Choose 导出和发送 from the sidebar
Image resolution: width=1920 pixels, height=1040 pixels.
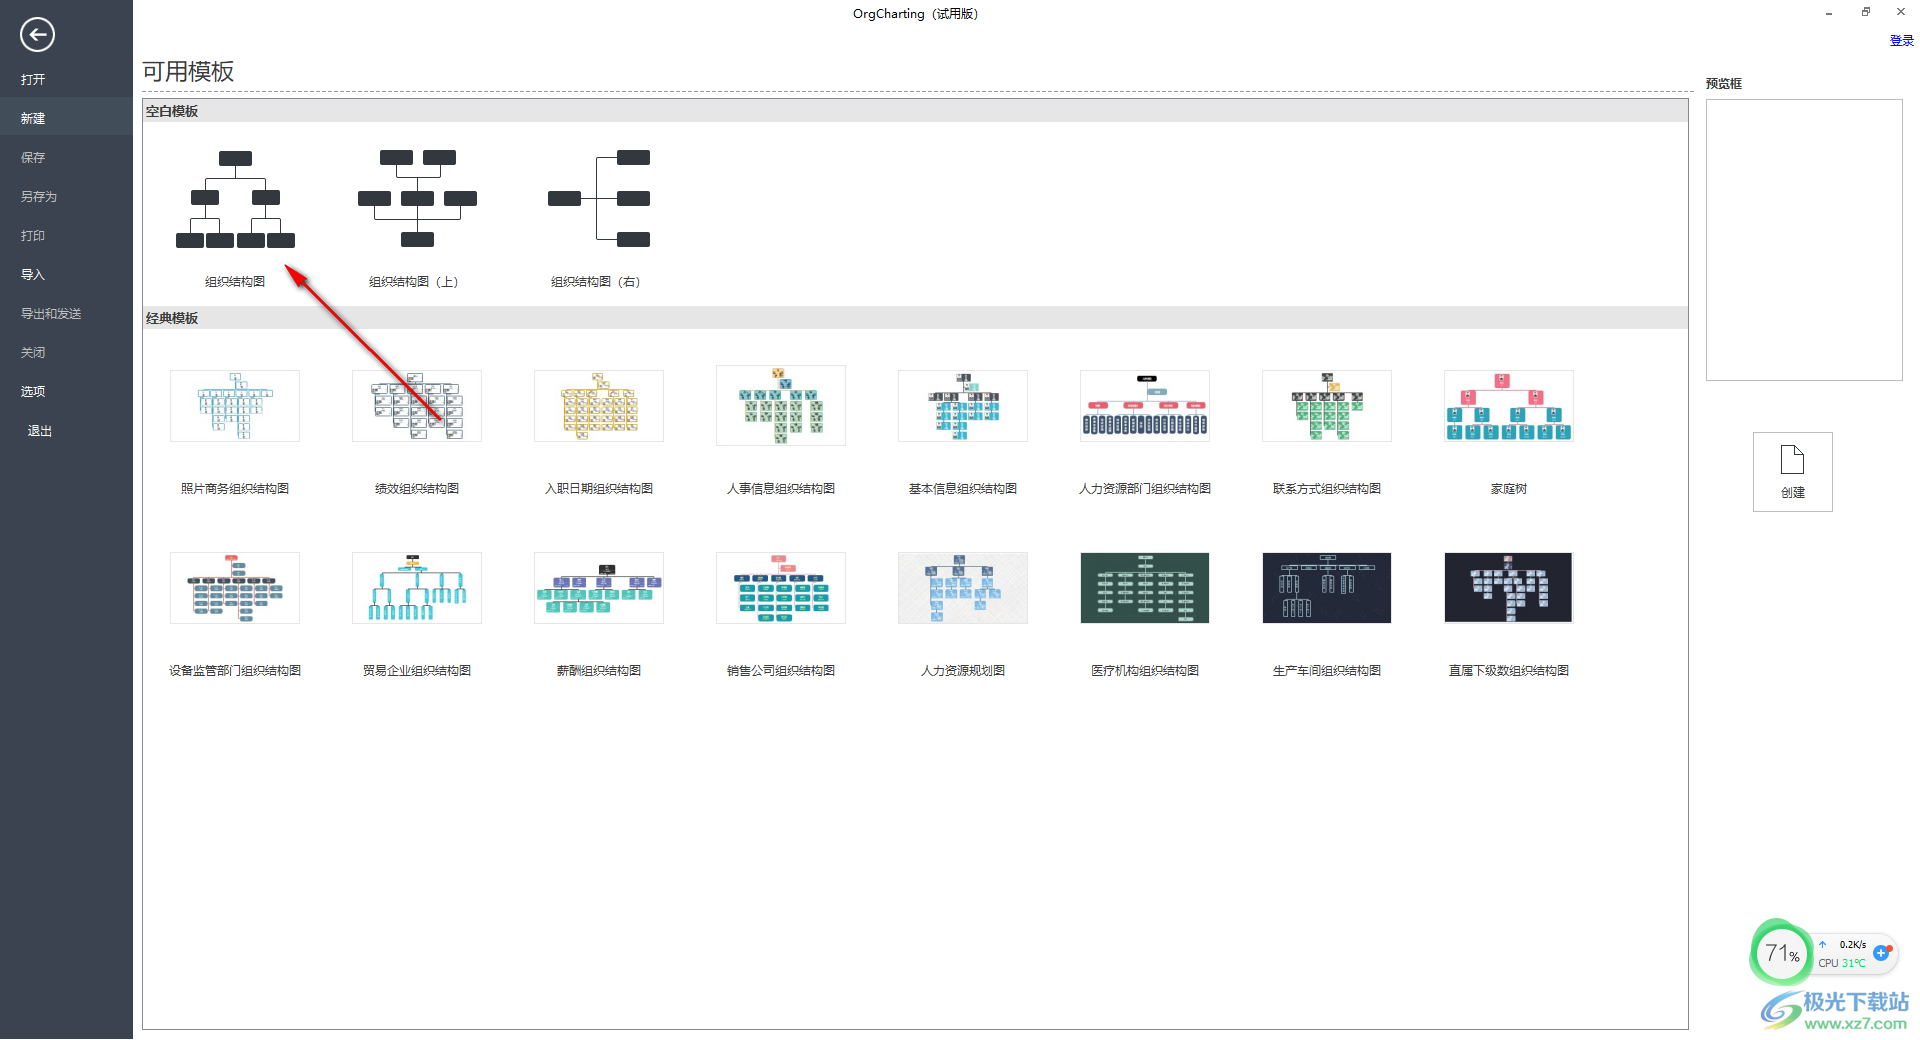(51, 314)
